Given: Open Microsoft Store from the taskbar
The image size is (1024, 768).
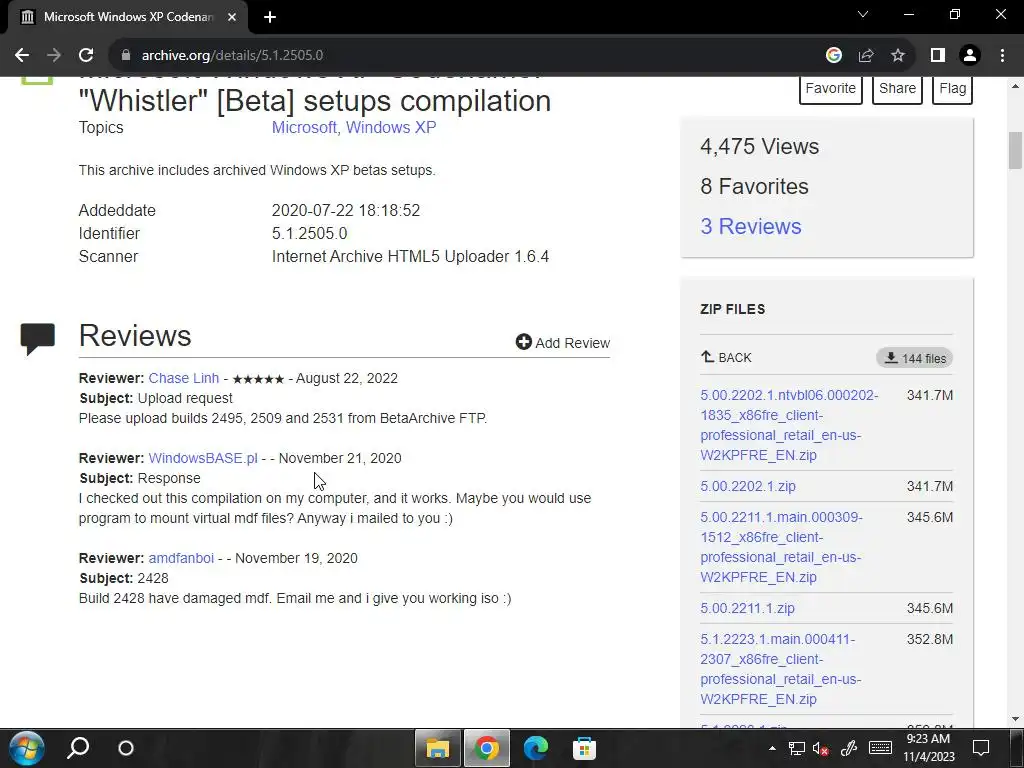Looking at the screenshot, I should pyautogui.click(x=584, y=748).
